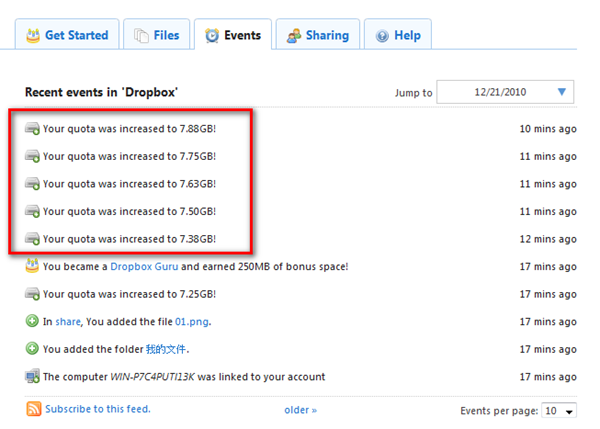Click the question mark icon on Help tab
This screenshot has height=429, width=600.
[382, 36]
